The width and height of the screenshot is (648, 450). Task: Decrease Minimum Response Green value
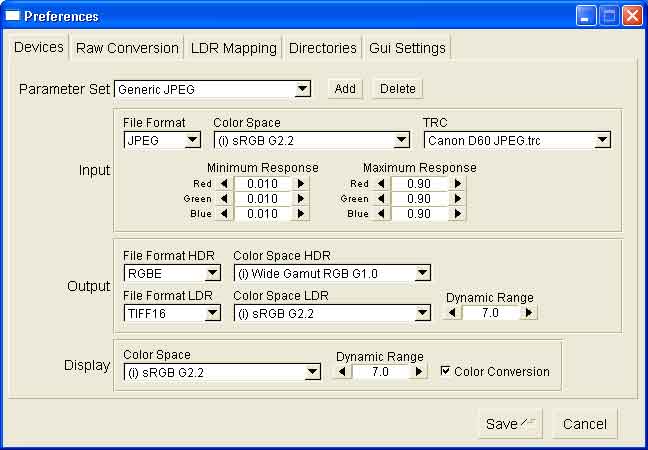224,199
